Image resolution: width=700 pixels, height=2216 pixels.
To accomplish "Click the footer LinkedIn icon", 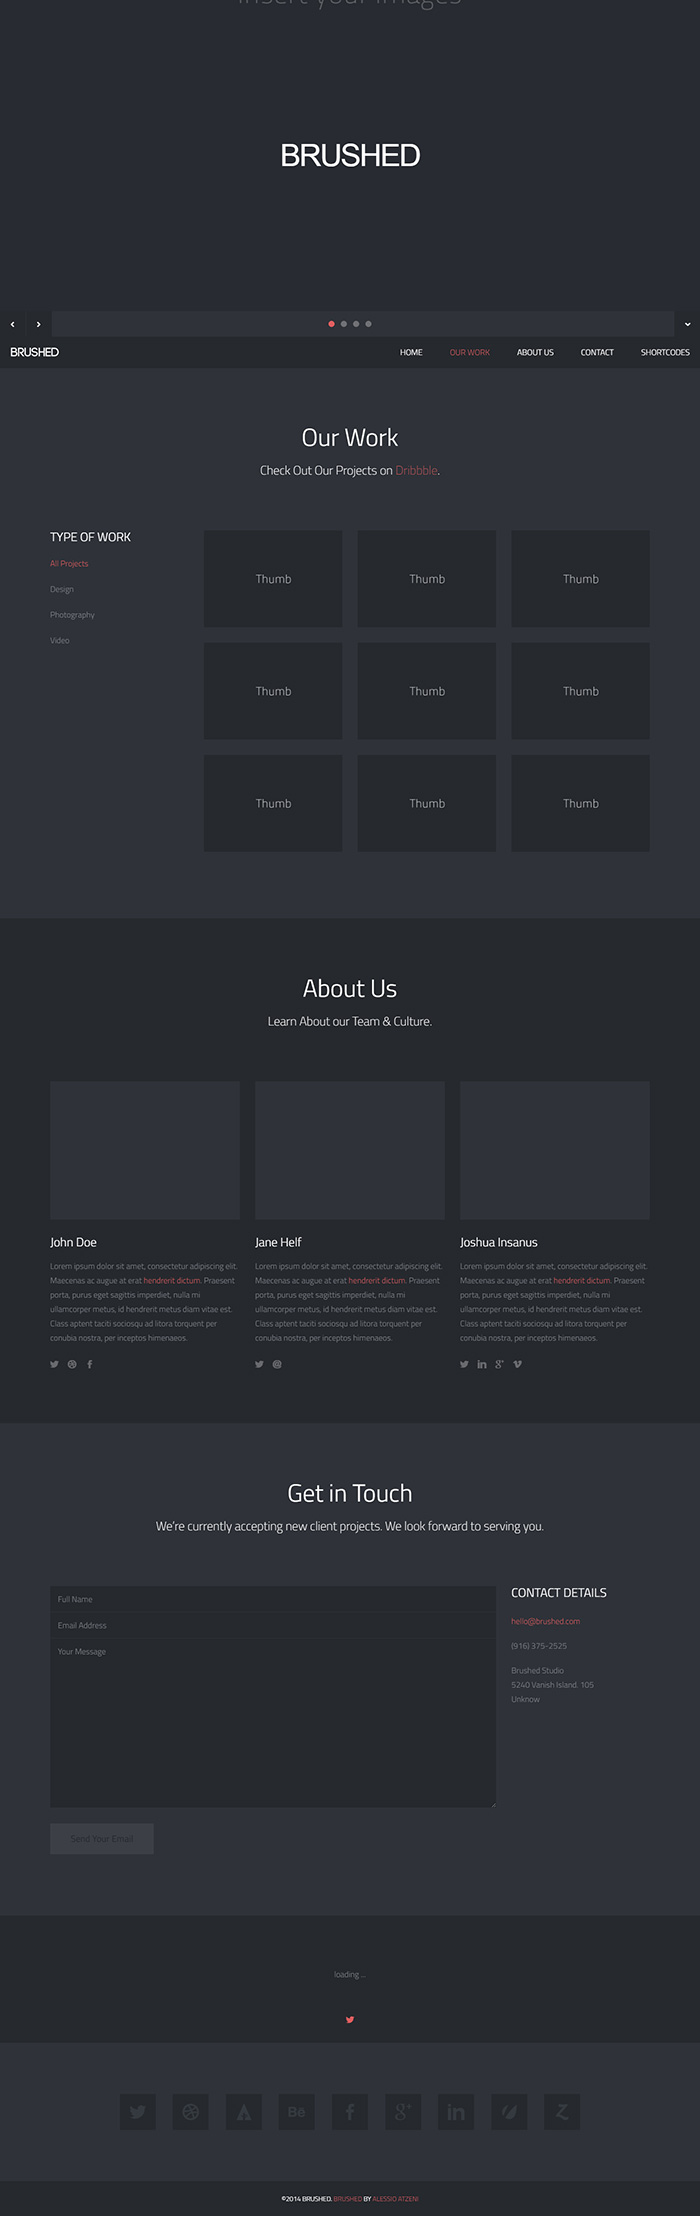I will point(456,2111).
